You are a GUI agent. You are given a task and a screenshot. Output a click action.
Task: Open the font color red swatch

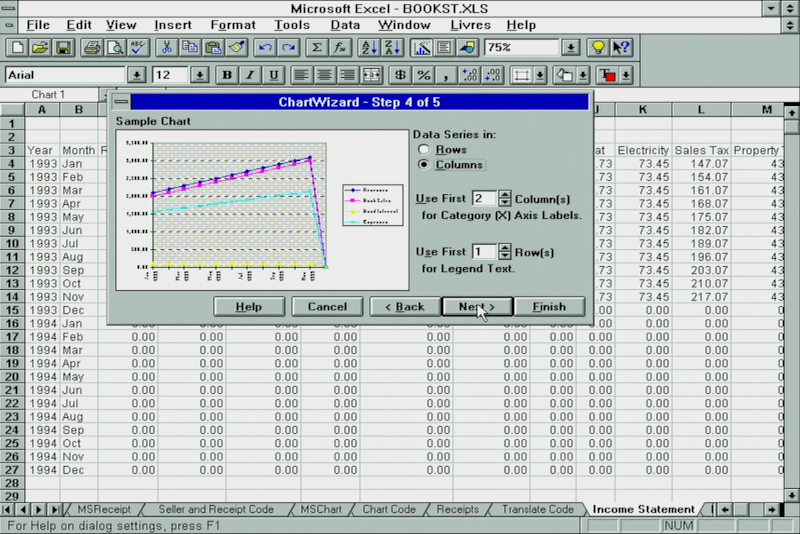[606, 75]
